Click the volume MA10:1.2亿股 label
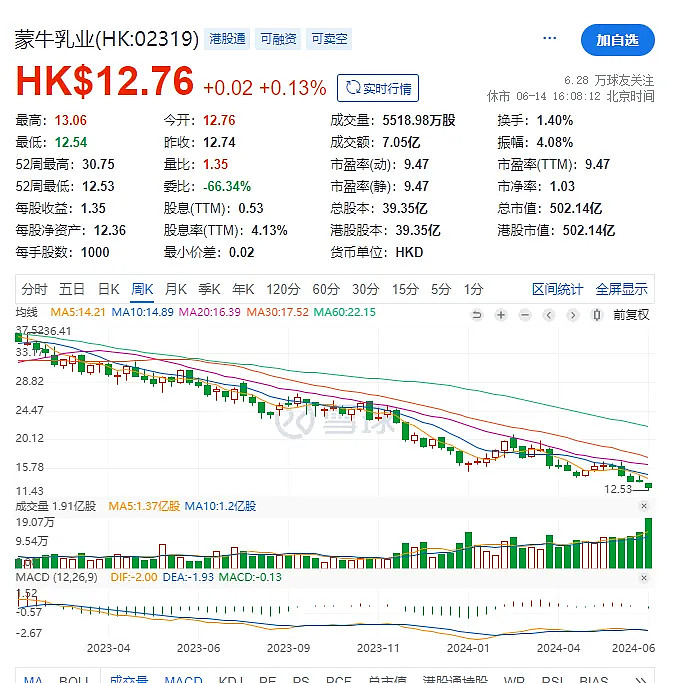The height and width of the screenshot is (683, 682). [x=220, y=506]
